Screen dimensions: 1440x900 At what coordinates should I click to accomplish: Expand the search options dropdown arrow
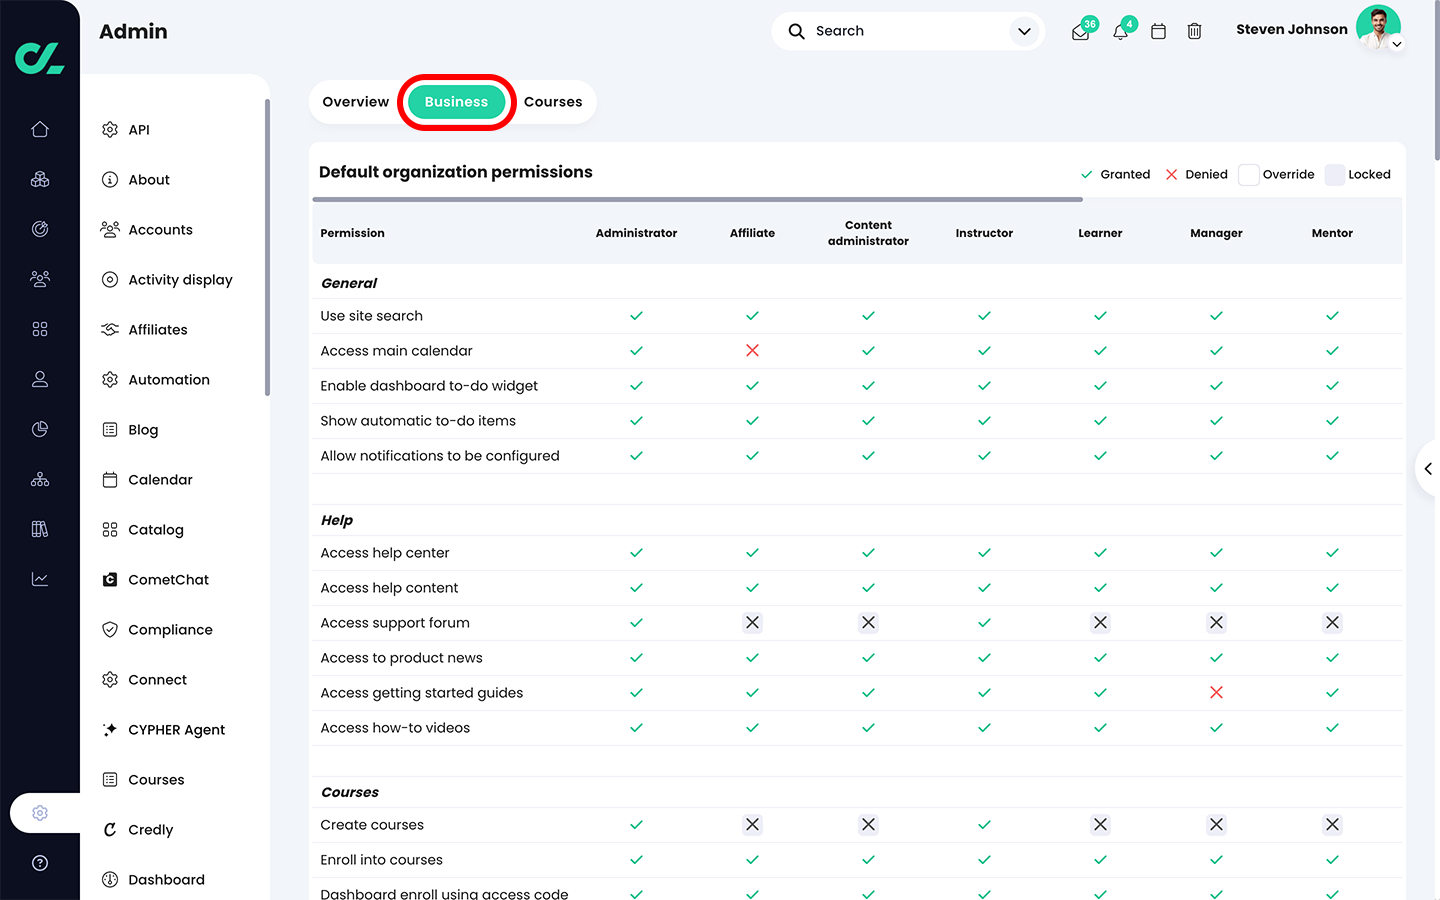tap(1024, 31)
